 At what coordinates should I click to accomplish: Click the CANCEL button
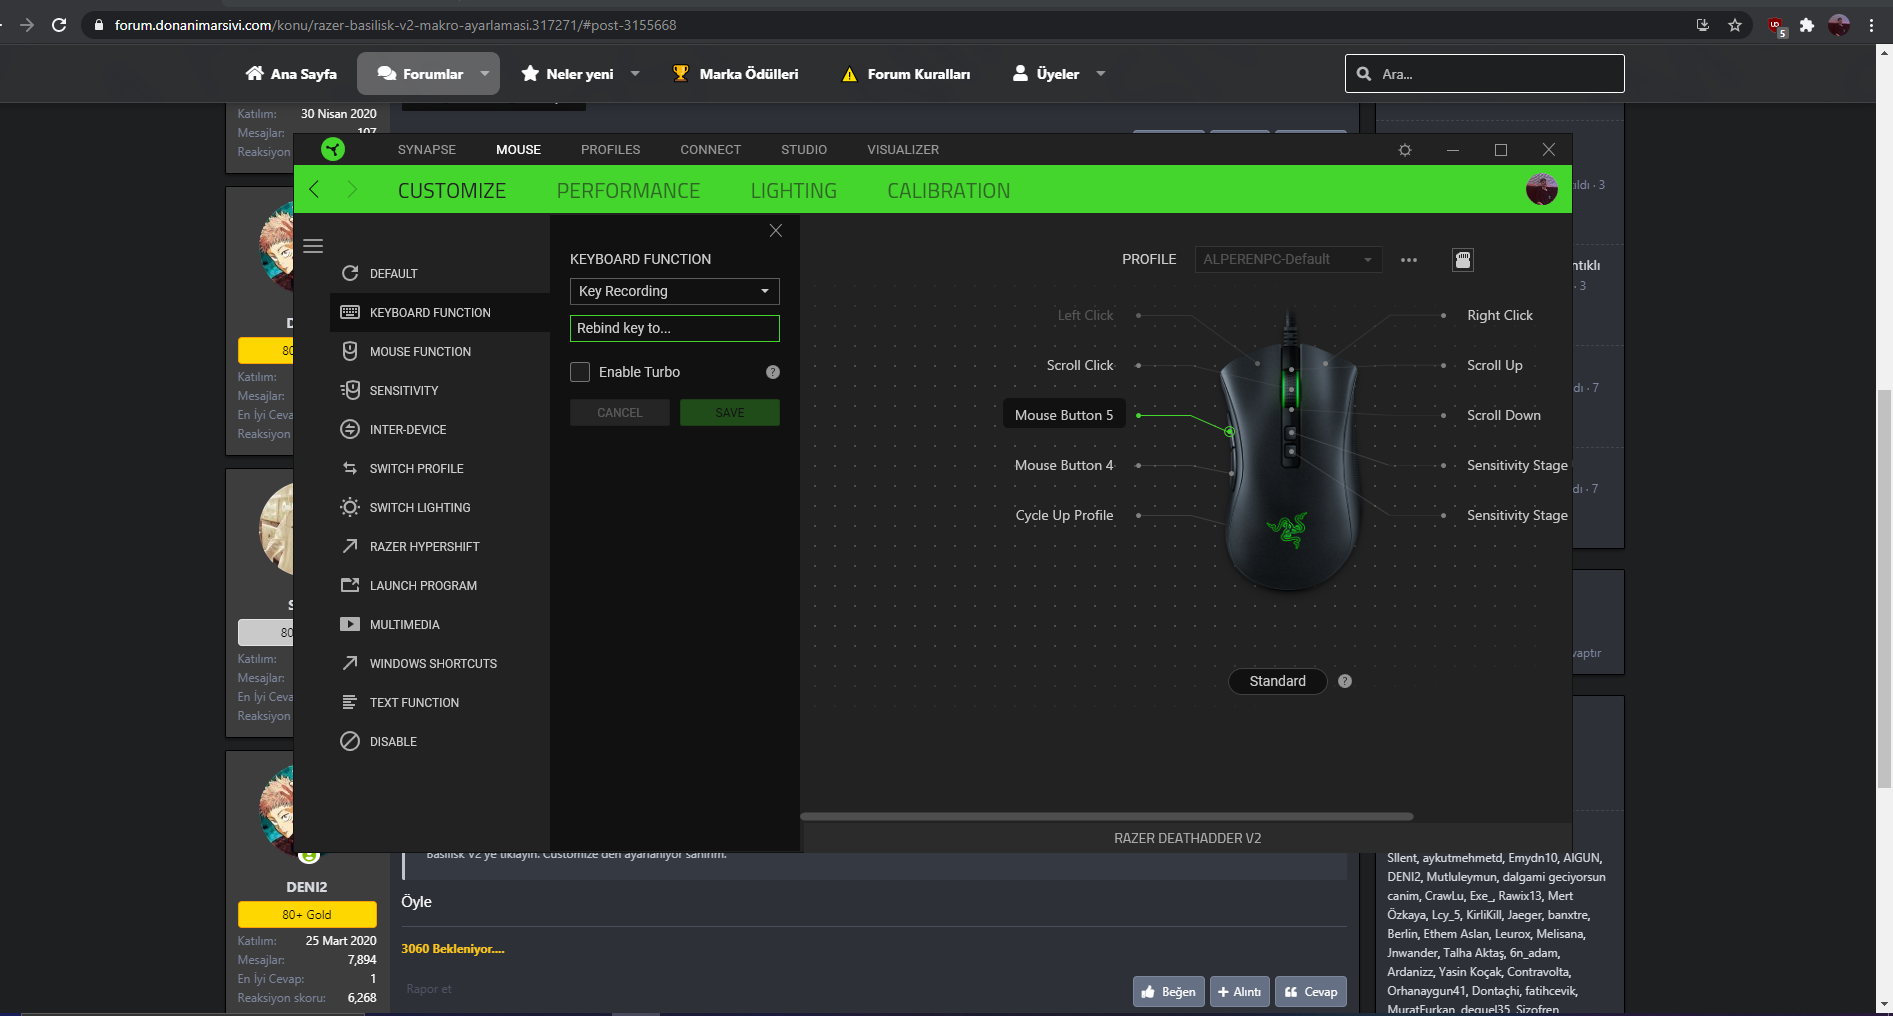point(620,413)
